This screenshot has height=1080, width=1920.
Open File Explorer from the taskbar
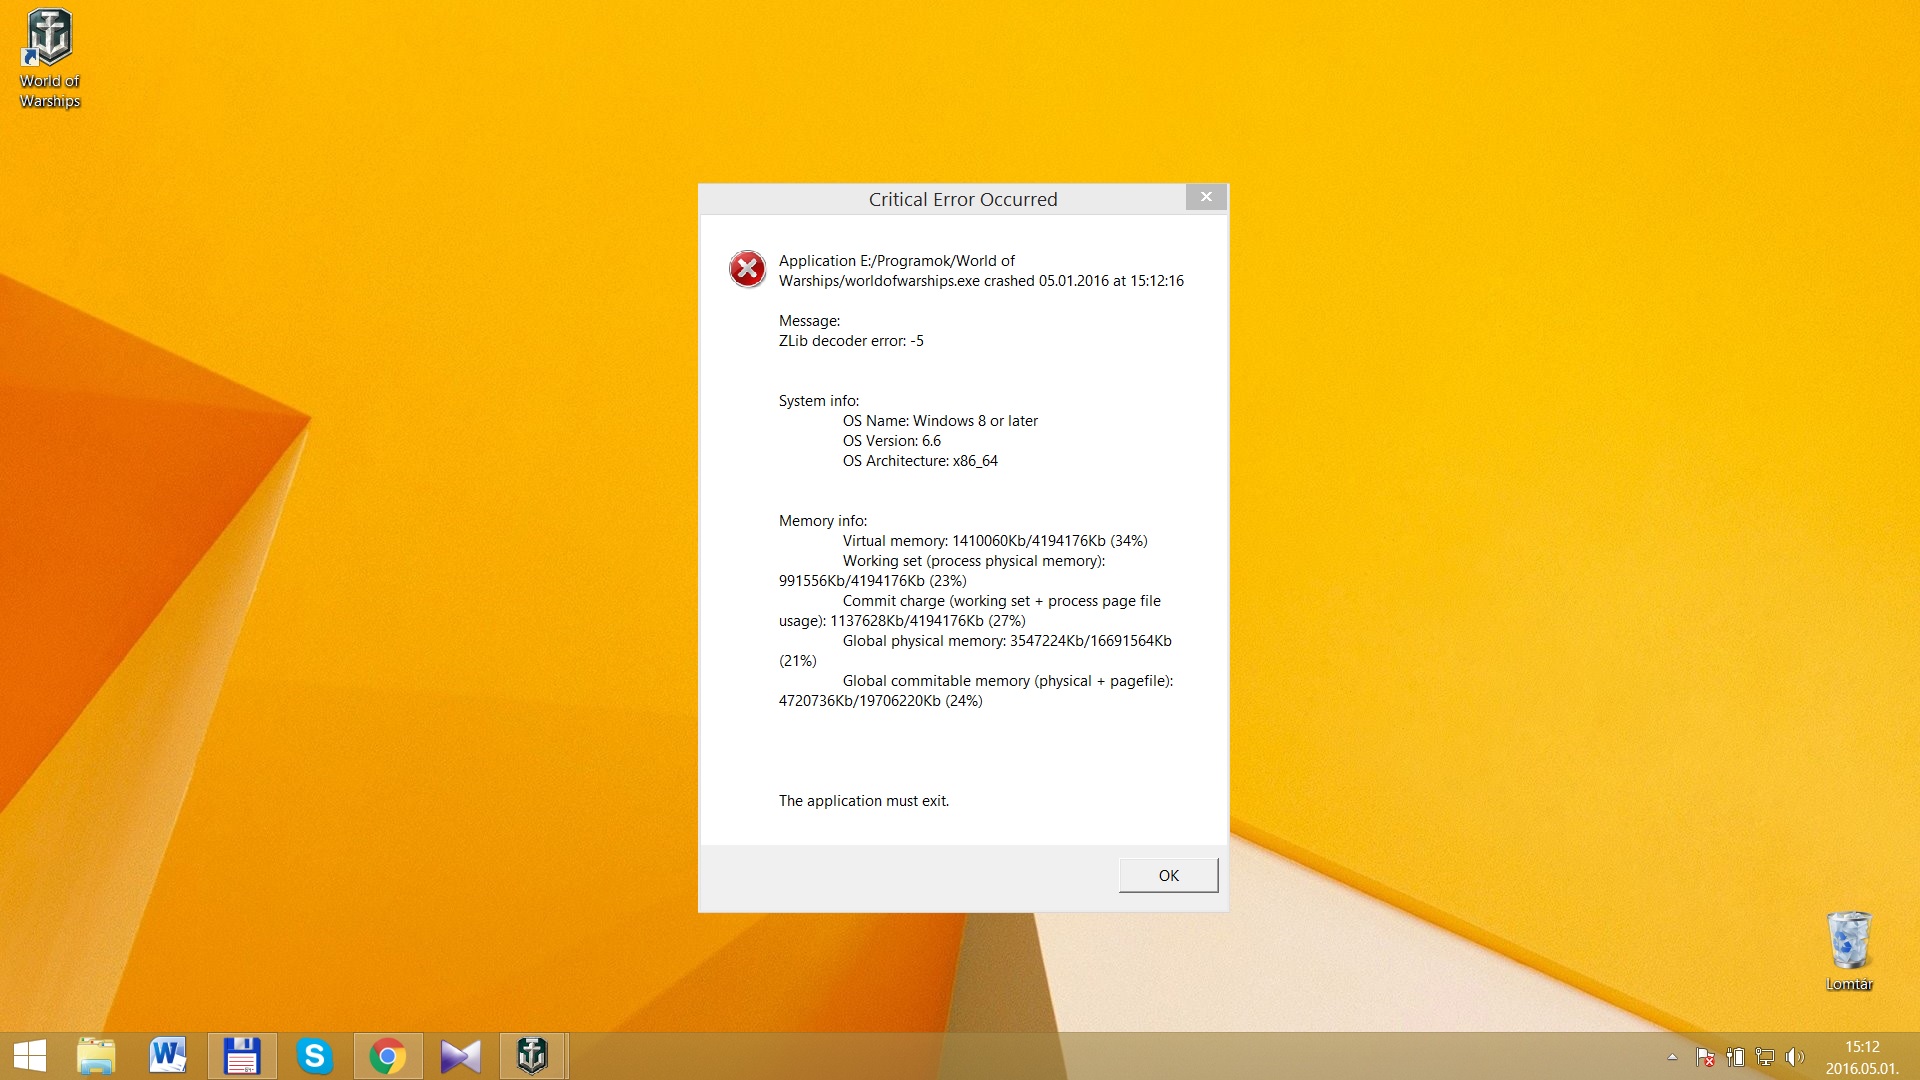pyautogui.click(x=96, y=1056)
